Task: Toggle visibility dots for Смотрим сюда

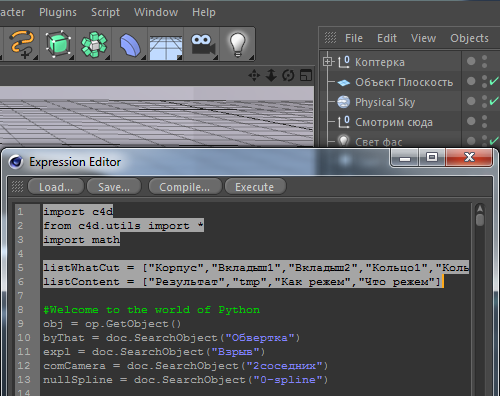Action: coord(484,122)
